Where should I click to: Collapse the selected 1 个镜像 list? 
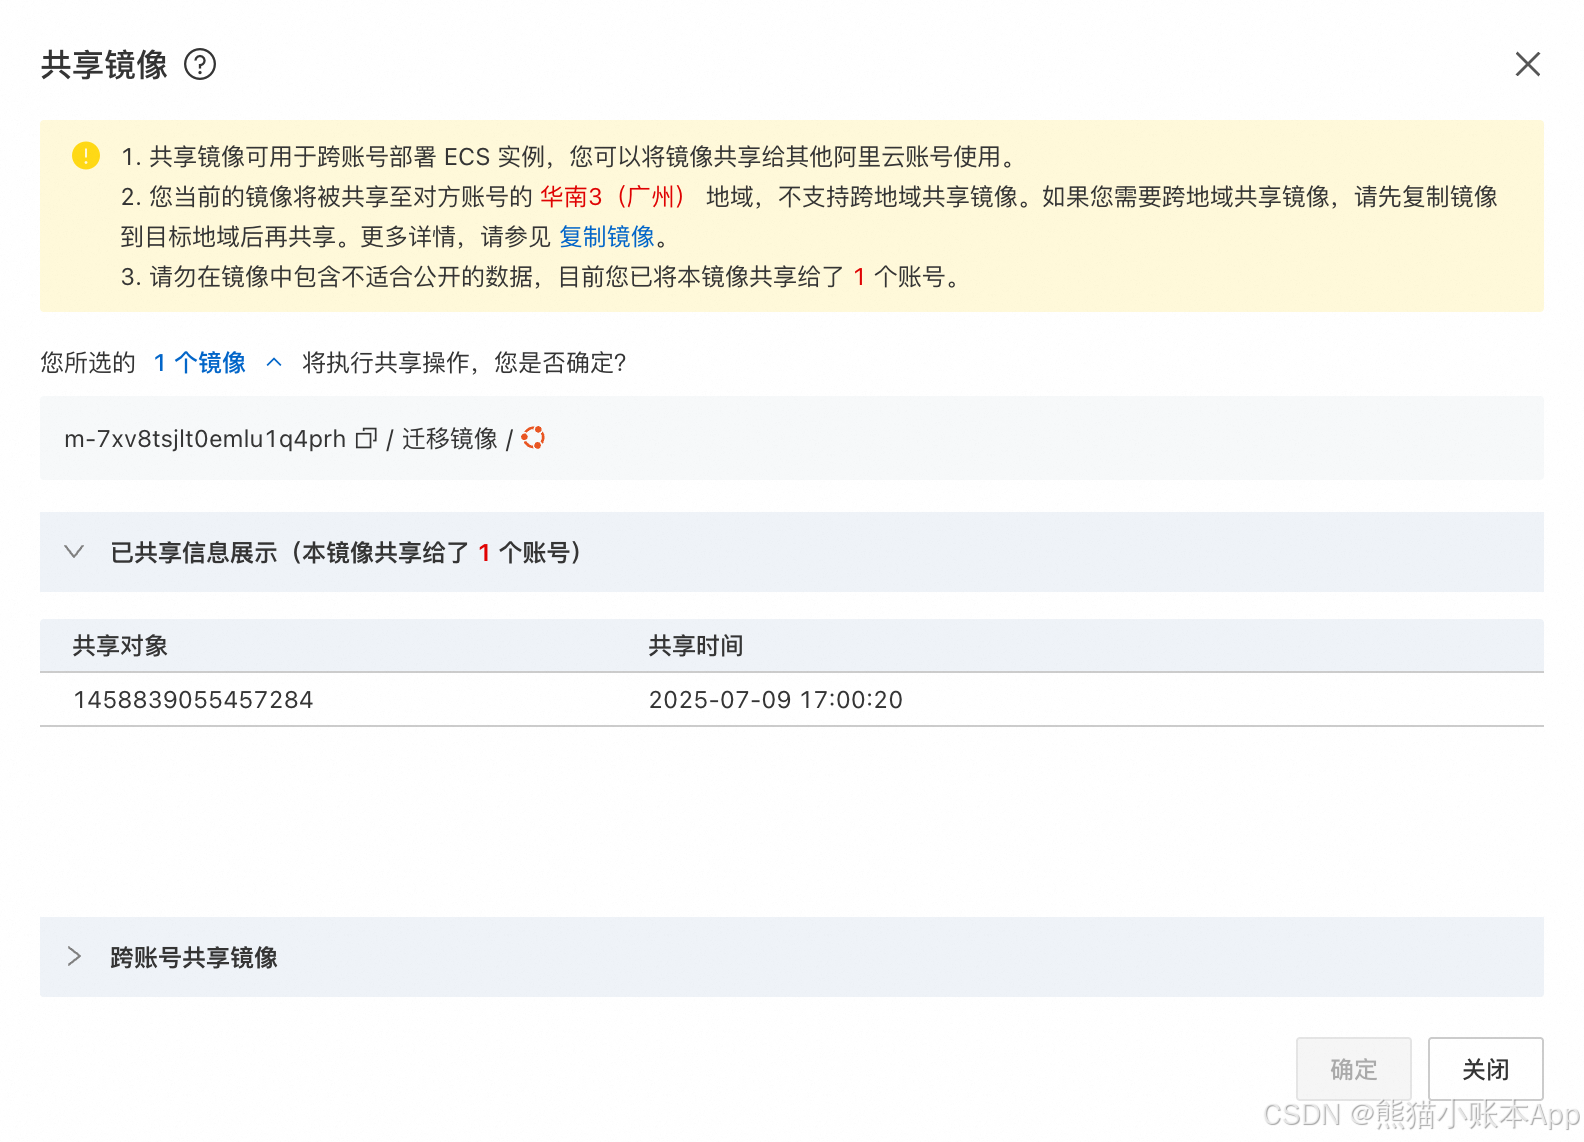click(274, 362)
